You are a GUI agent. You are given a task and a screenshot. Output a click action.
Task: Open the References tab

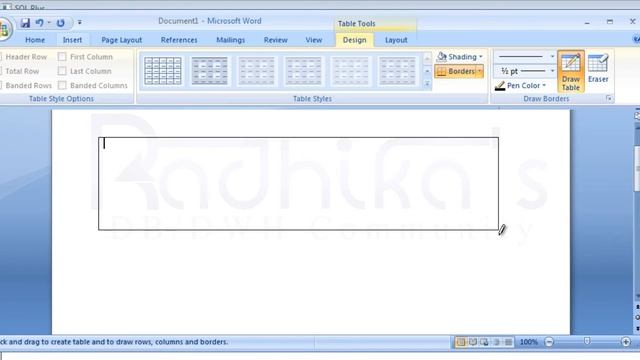point(179,40)
